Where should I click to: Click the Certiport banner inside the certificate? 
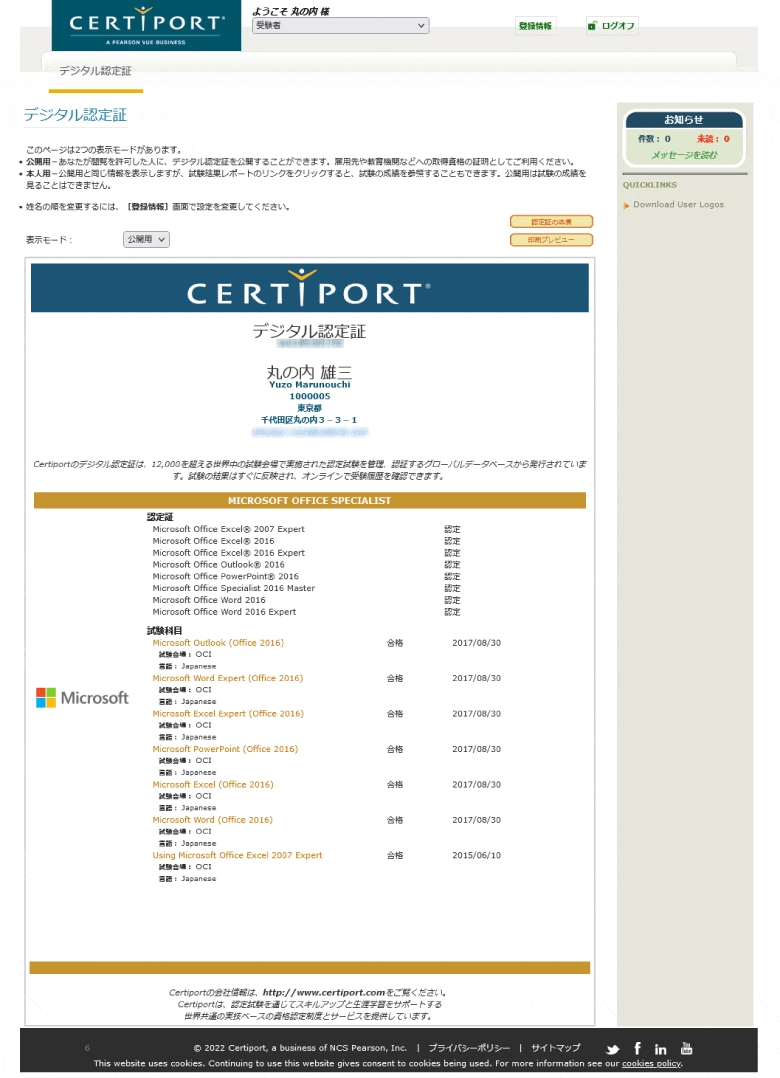tap(310, 288)
